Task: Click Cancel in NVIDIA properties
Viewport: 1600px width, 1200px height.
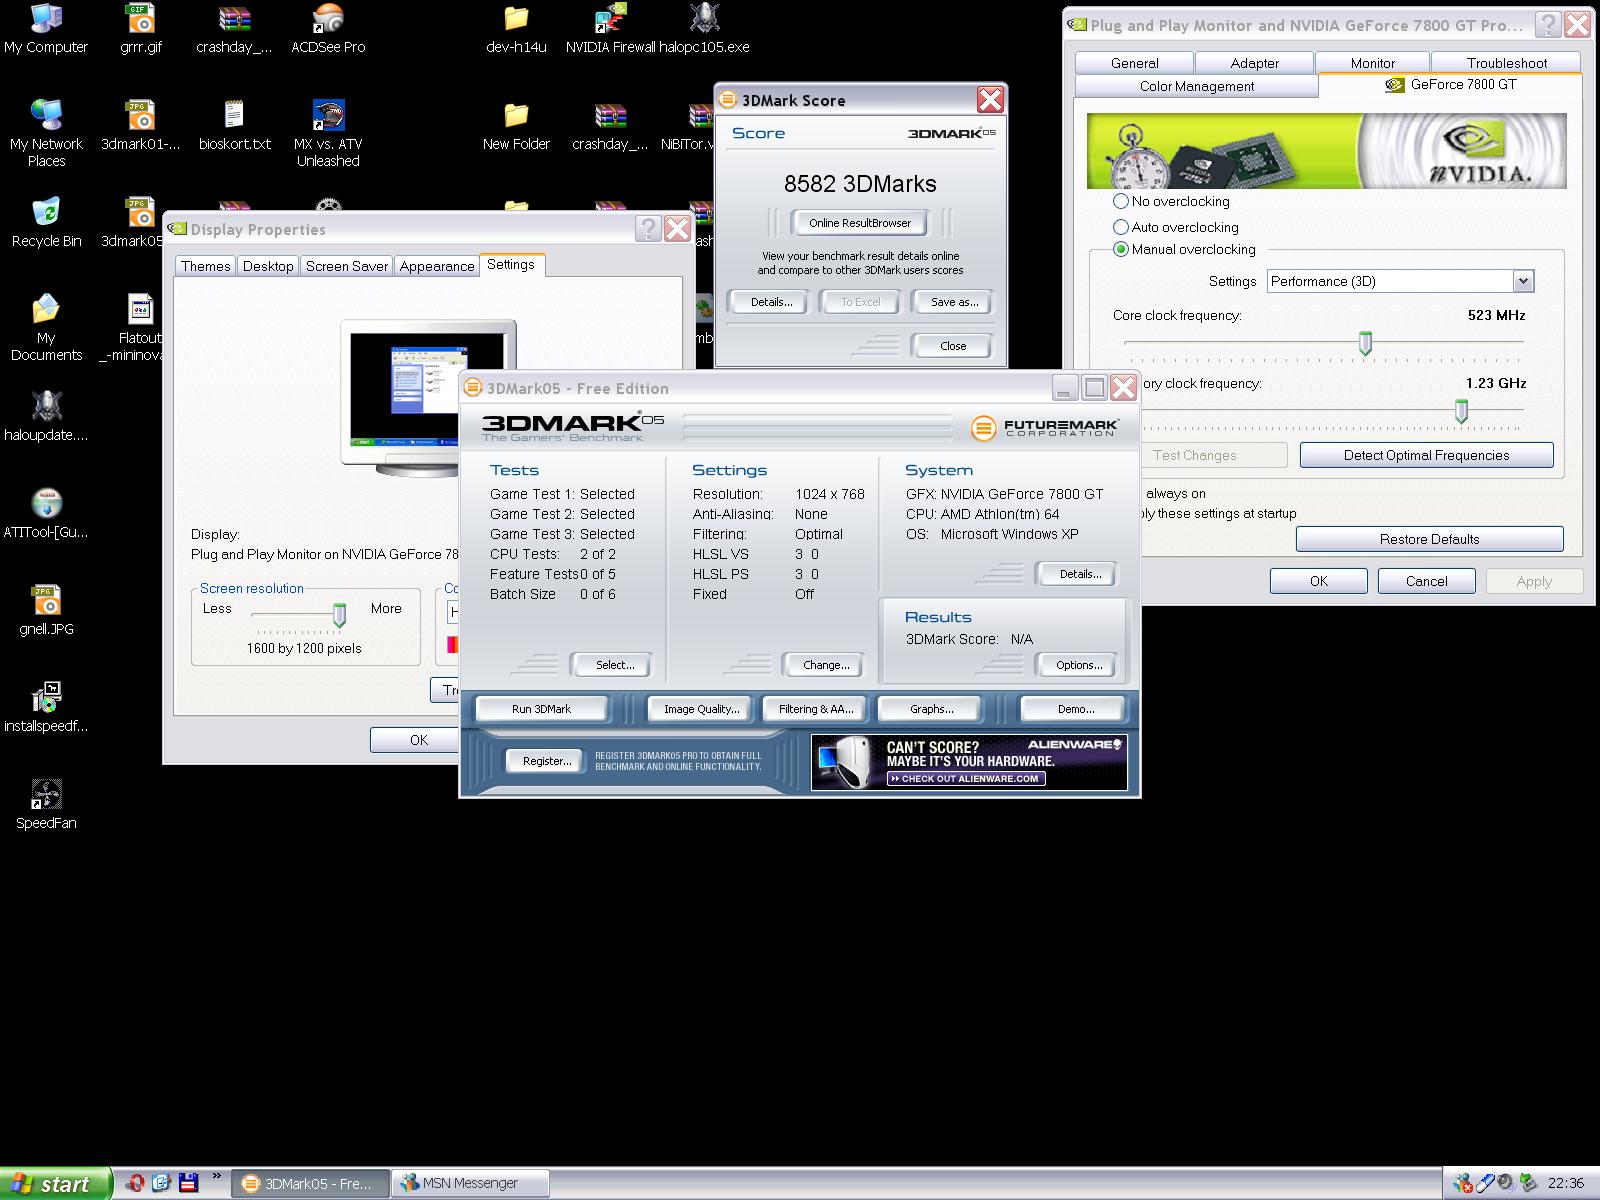Action: point(1427,581)
